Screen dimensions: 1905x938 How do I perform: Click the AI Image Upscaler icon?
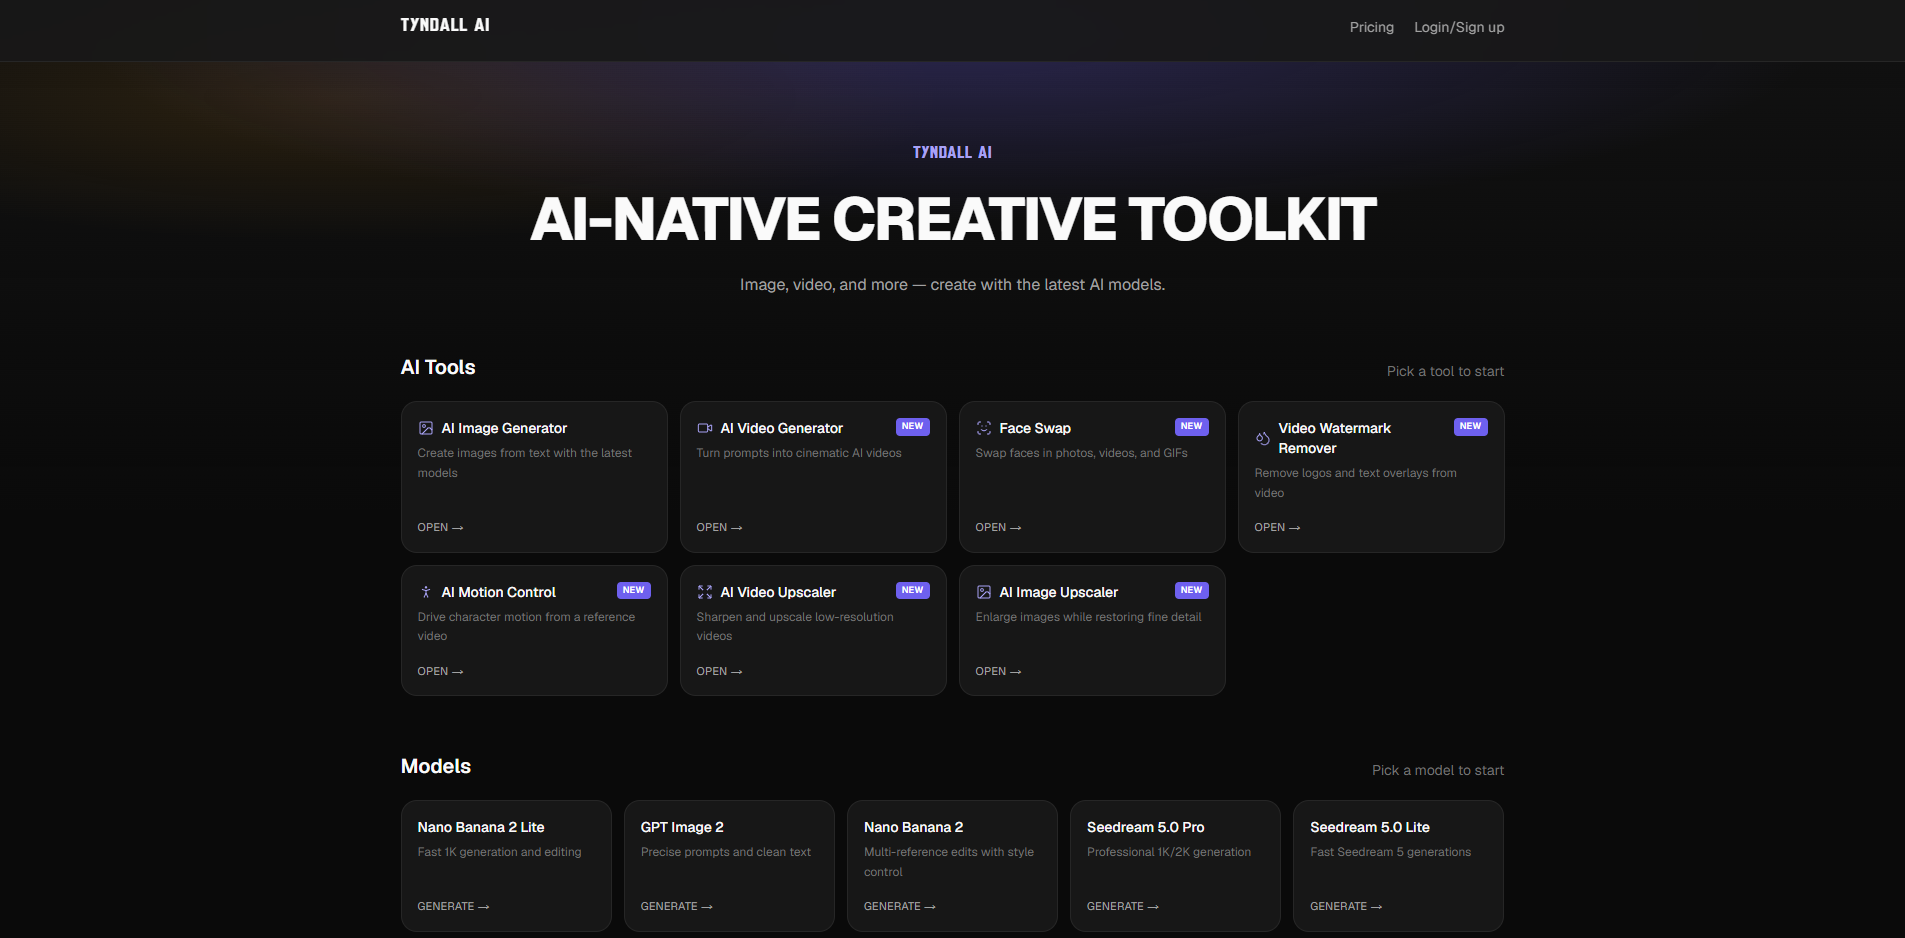pos(984,592)
